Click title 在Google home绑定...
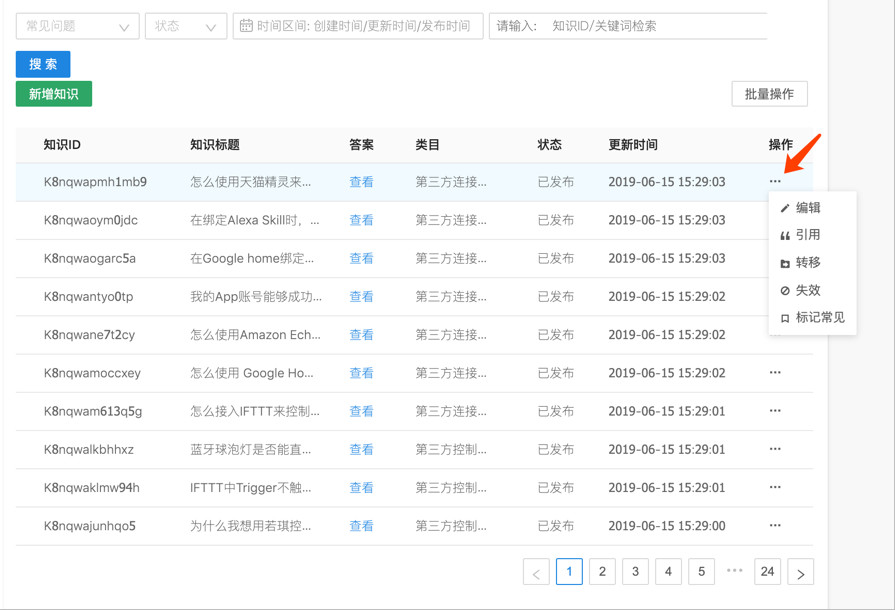895x610 pixels. 252,258
